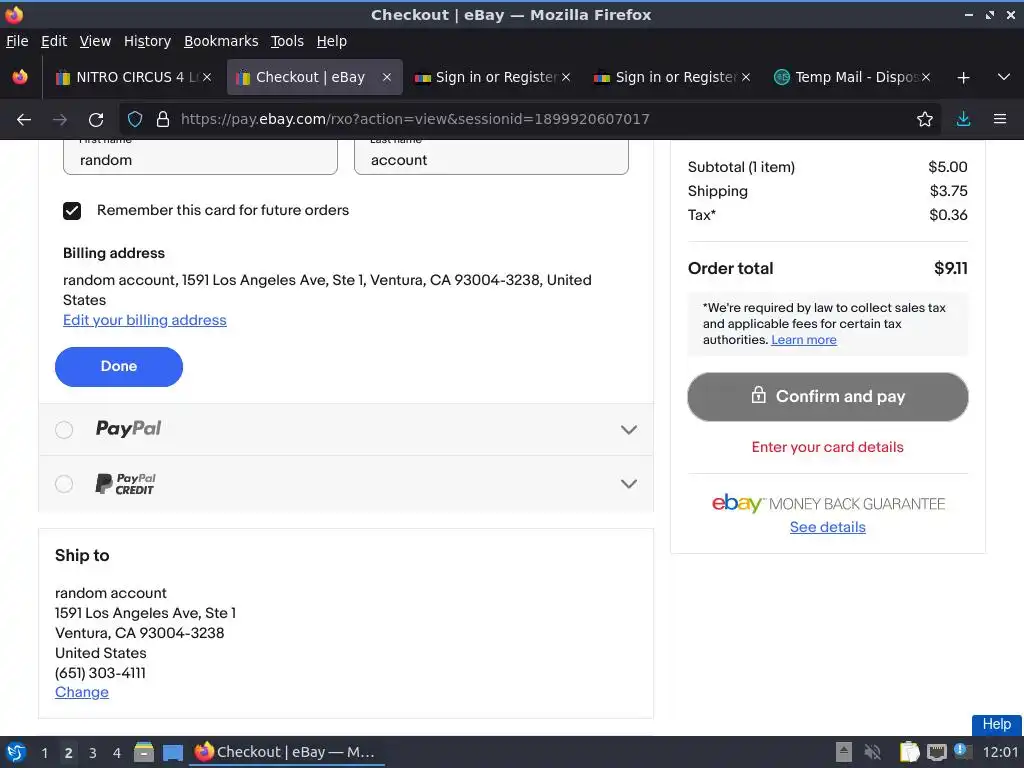Image resolution: width=1024 pixels, height=768 pixels.
Task: Click the PayPal Credit logo
Action: coord(125,484)
